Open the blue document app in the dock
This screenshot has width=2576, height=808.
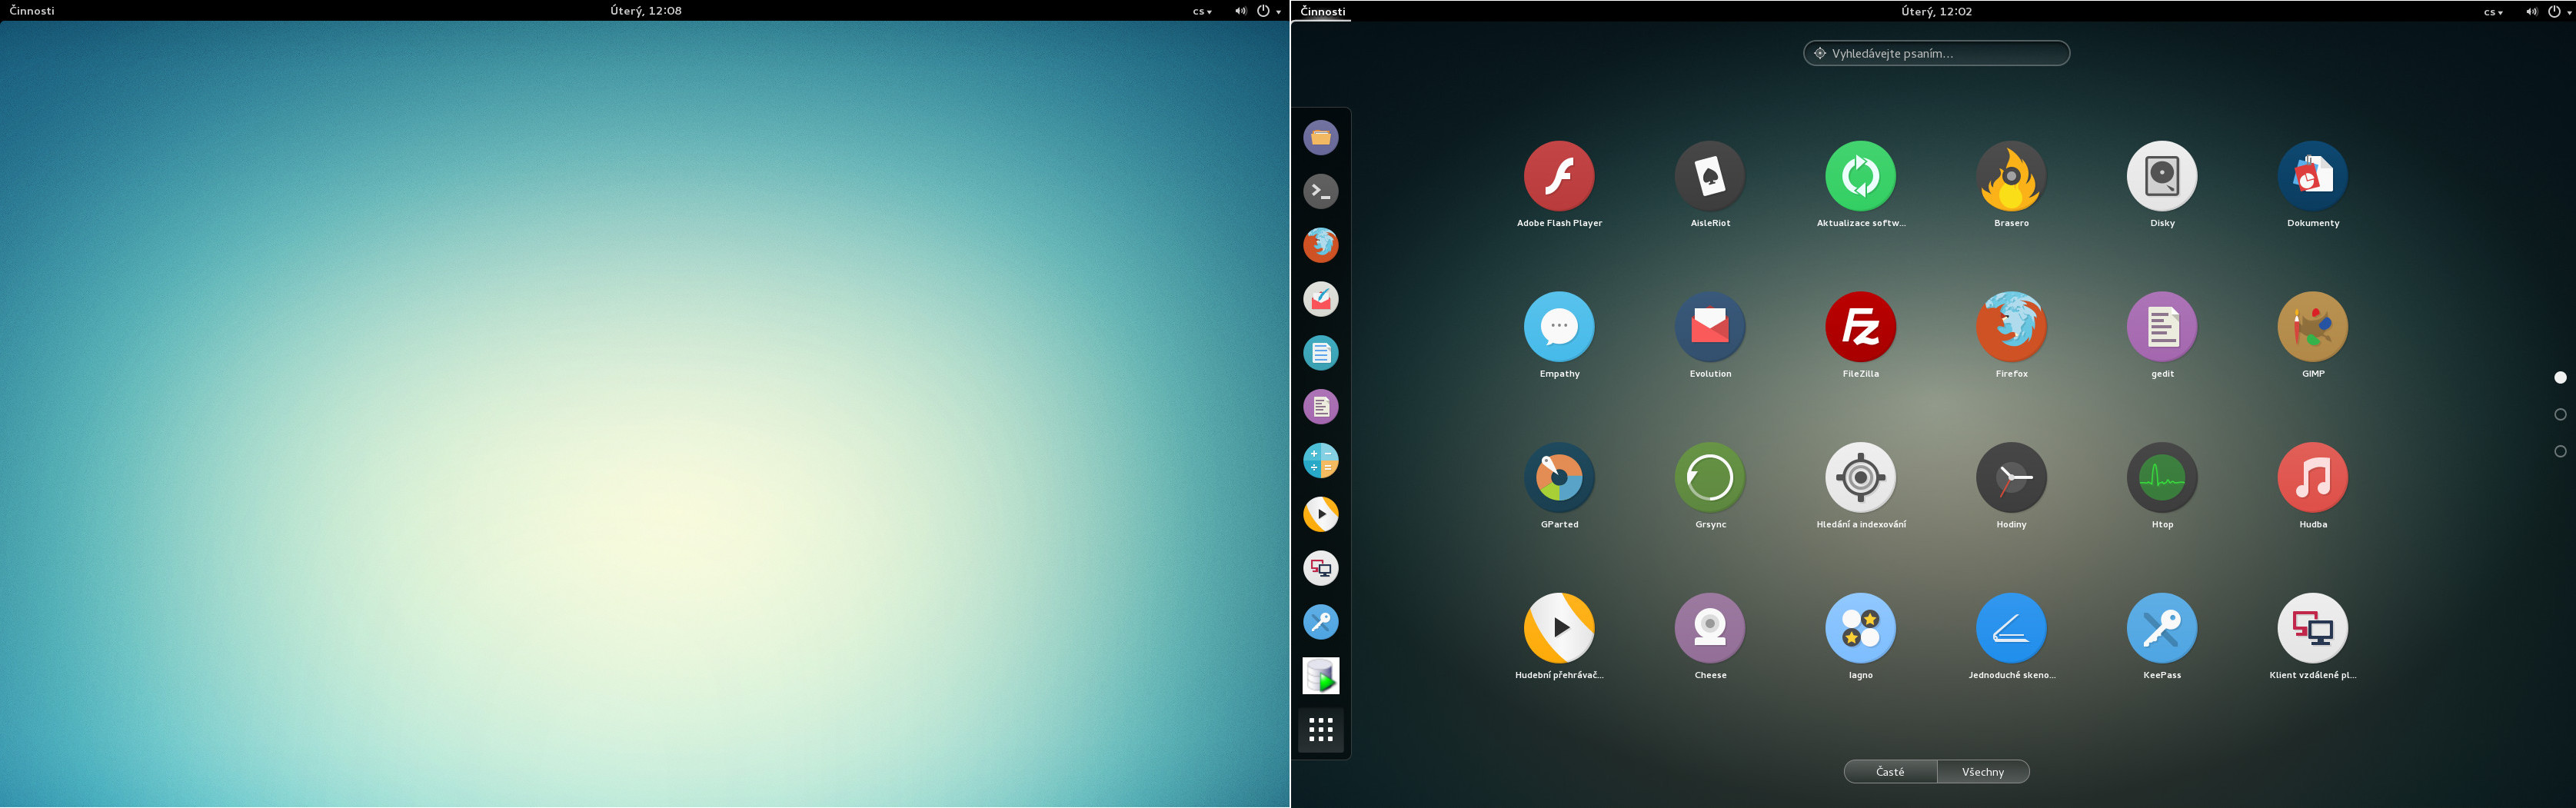1321,353
